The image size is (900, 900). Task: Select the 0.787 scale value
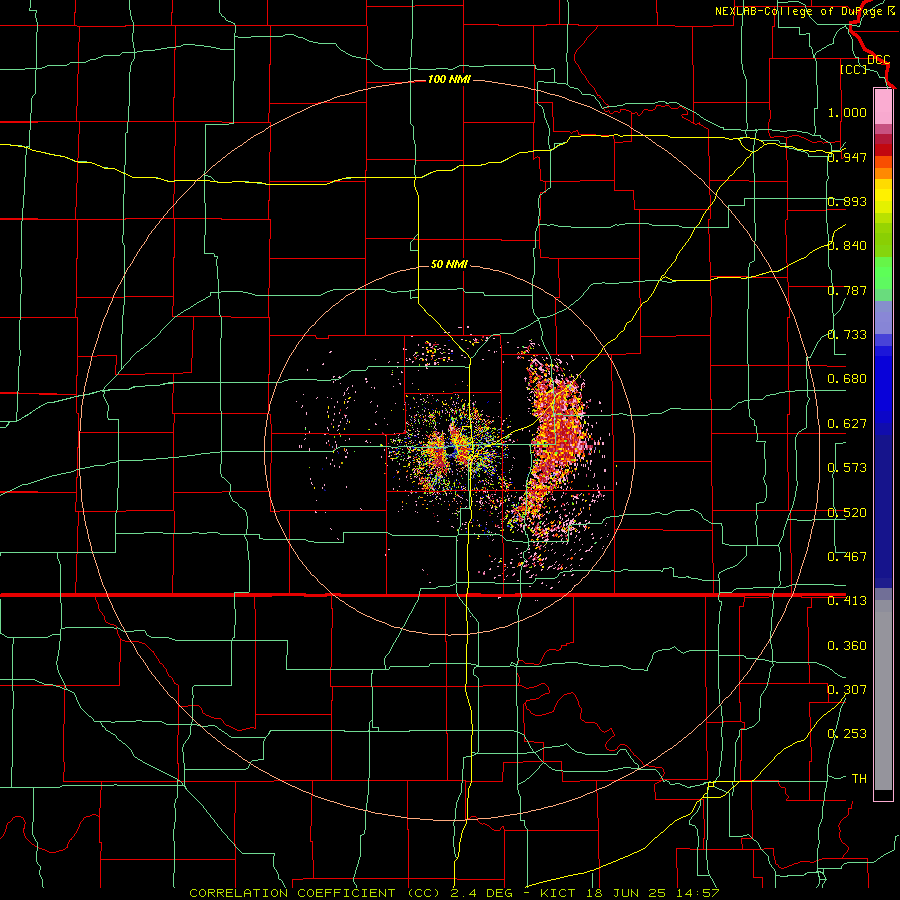pyautogui.click(x=847, y=290)
